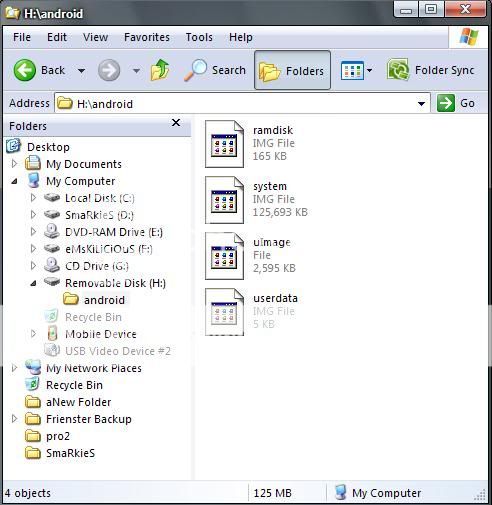Select Removable Disk (H:)
Viewport: 492px width, 505px height.
tap(115, 283)
